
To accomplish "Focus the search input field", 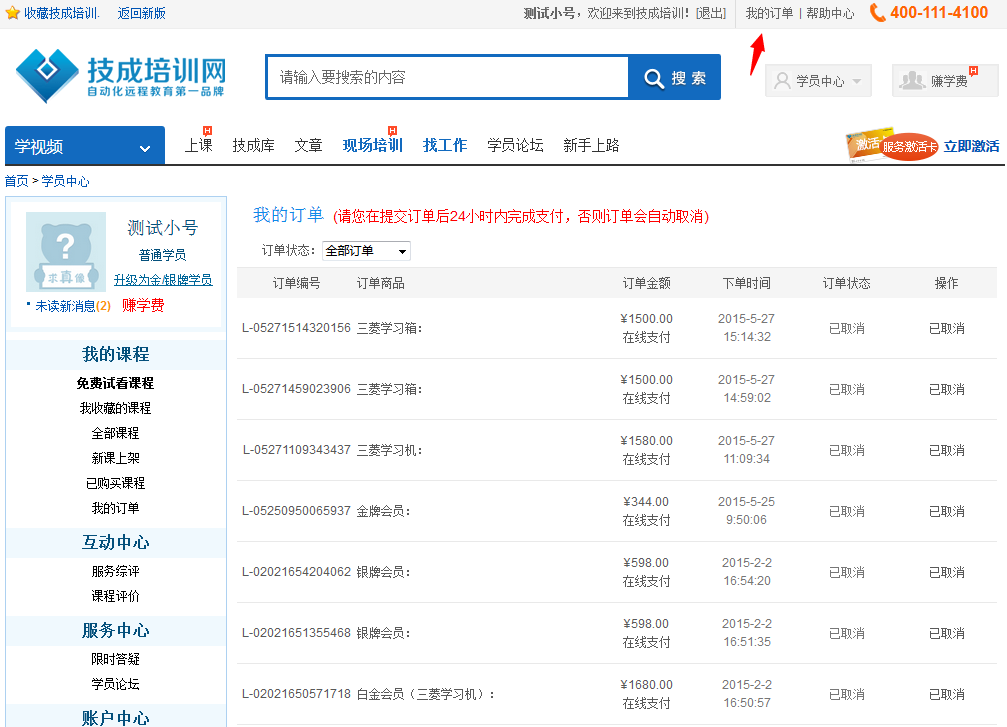I will click(448, 78).
